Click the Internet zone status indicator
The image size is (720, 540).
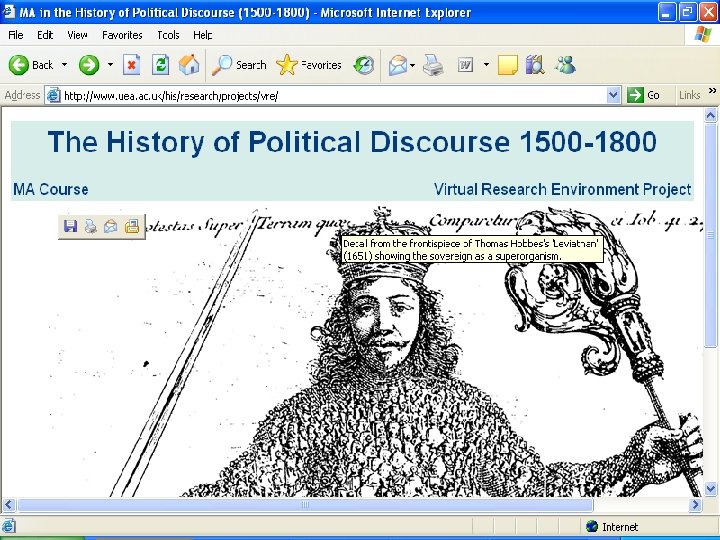tap(612, 526)
